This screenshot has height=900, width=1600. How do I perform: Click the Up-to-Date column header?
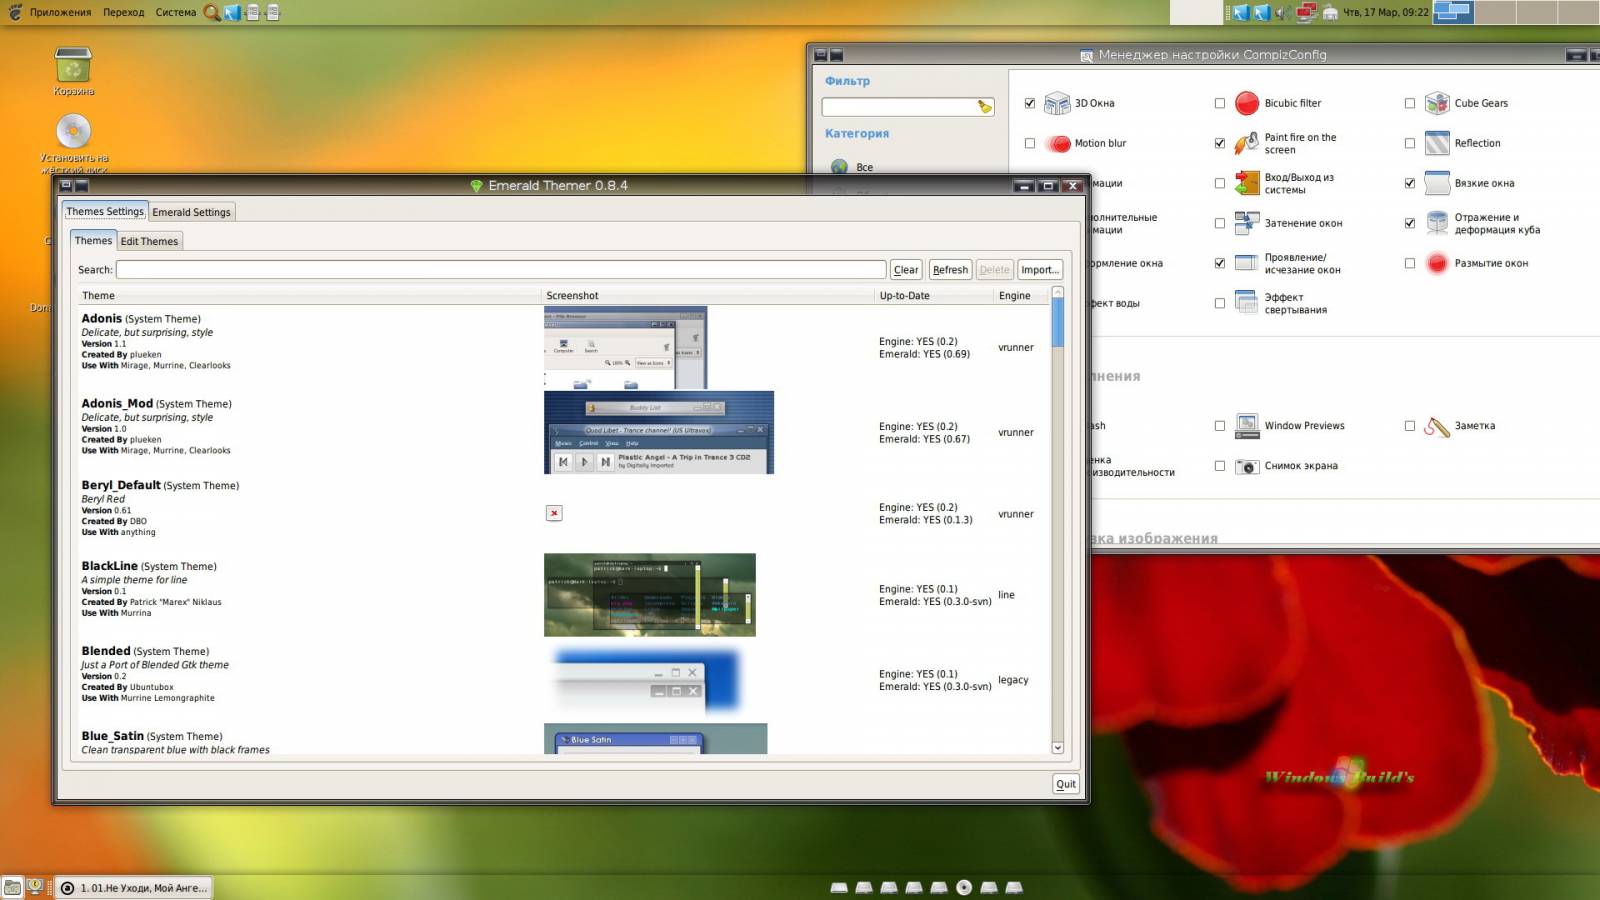point(934,296)
